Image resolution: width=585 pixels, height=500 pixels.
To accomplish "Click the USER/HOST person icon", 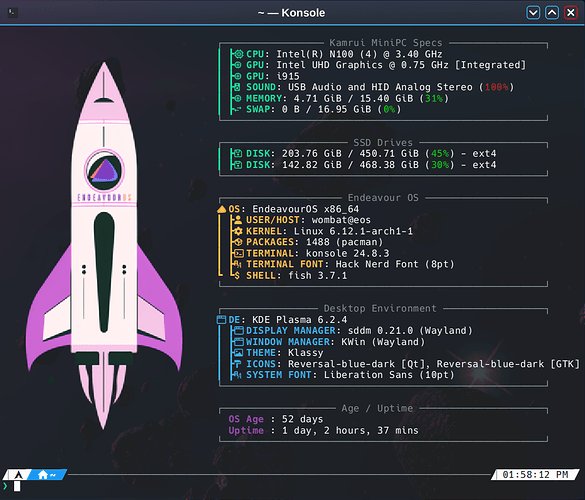I will 238,220.
